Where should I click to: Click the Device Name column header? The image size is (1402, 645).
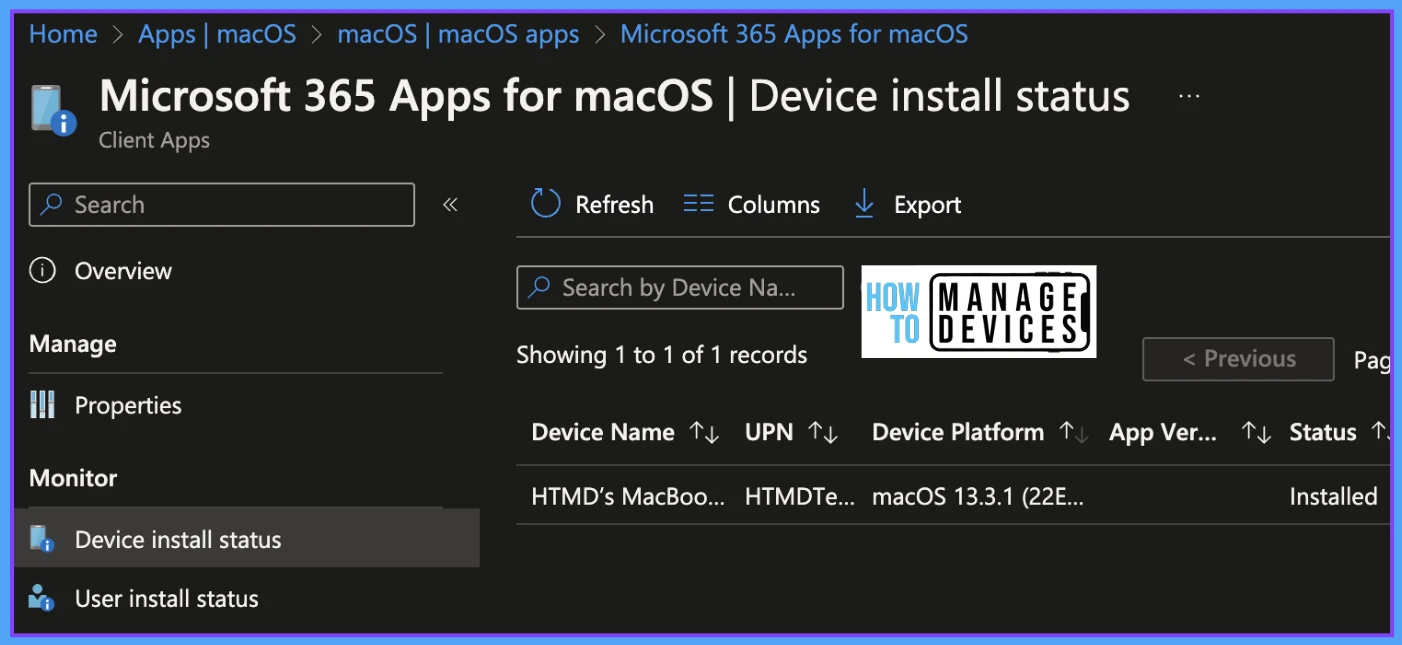[x=603, y=432]
